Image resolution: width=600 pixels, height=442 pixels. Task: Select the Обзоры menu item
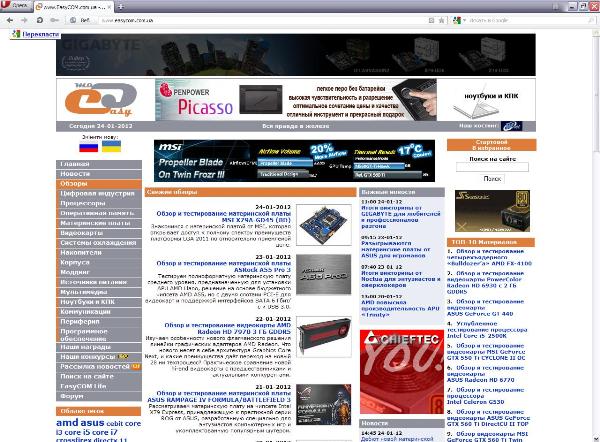pyautogui.click(x=99, y=184)
